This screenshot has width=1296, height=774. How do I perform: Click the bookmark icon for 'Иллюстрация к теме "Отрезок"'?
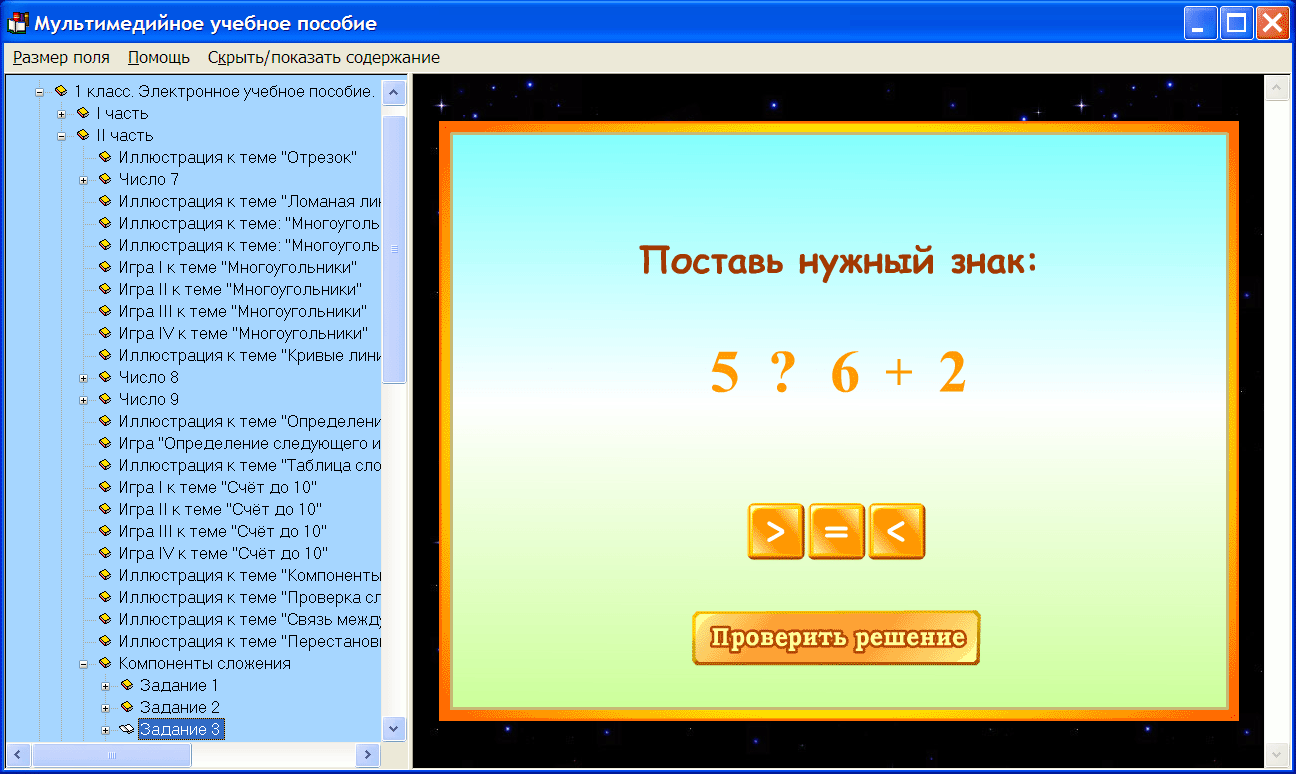105,157
